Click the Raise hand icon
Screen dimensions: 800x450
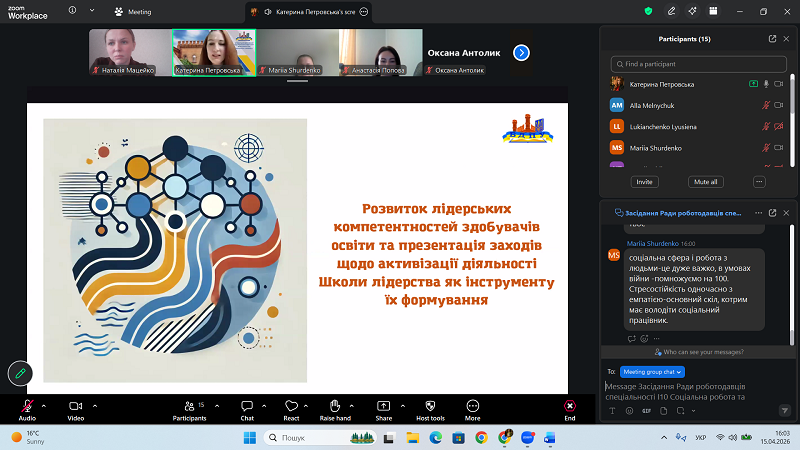coord(335,406)
